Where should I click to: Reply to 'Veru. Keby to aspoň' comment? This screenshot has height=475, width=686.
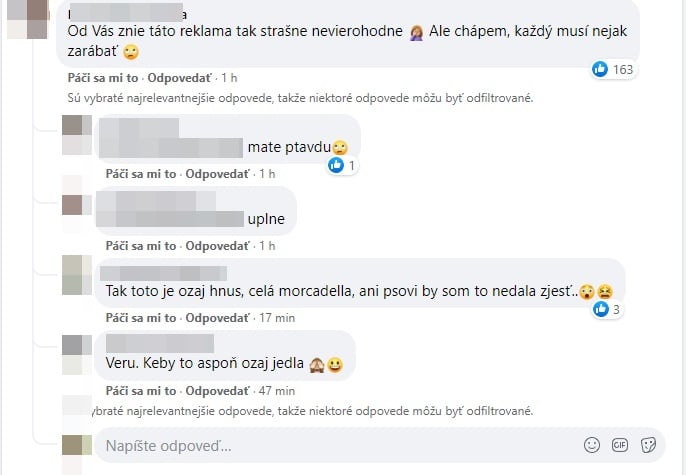[217, 391]
